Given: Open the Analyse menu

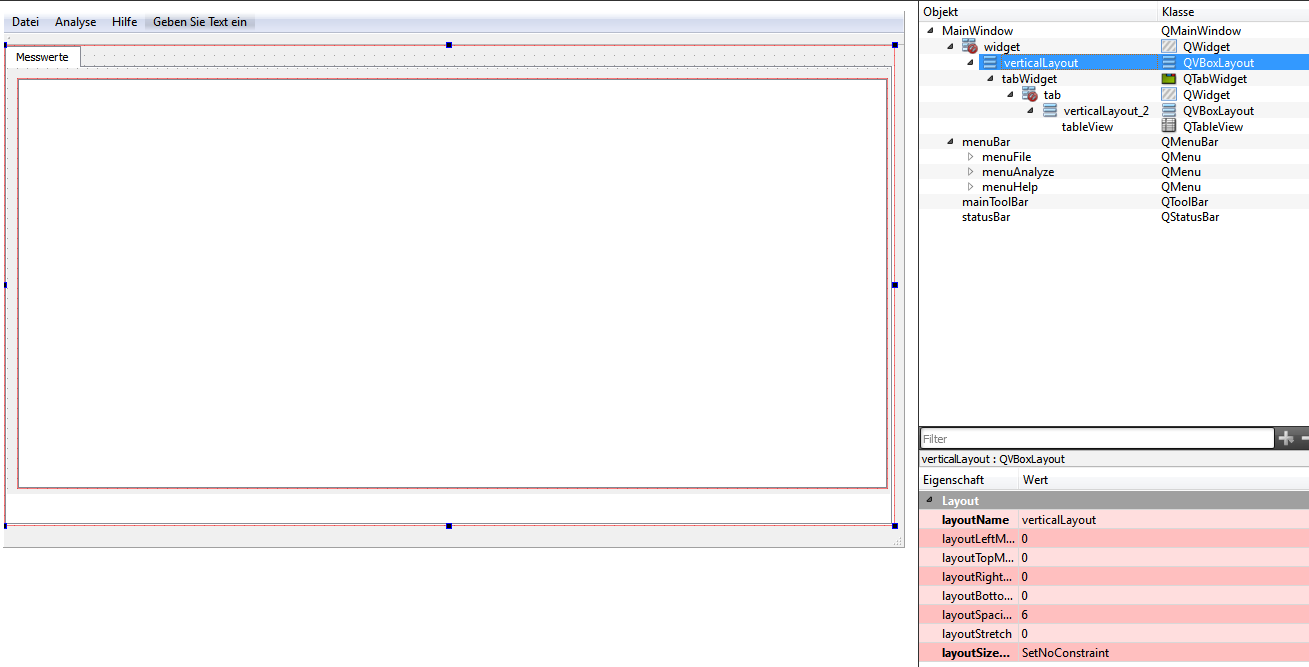Looking at the screenshot, I should [76, 22].
